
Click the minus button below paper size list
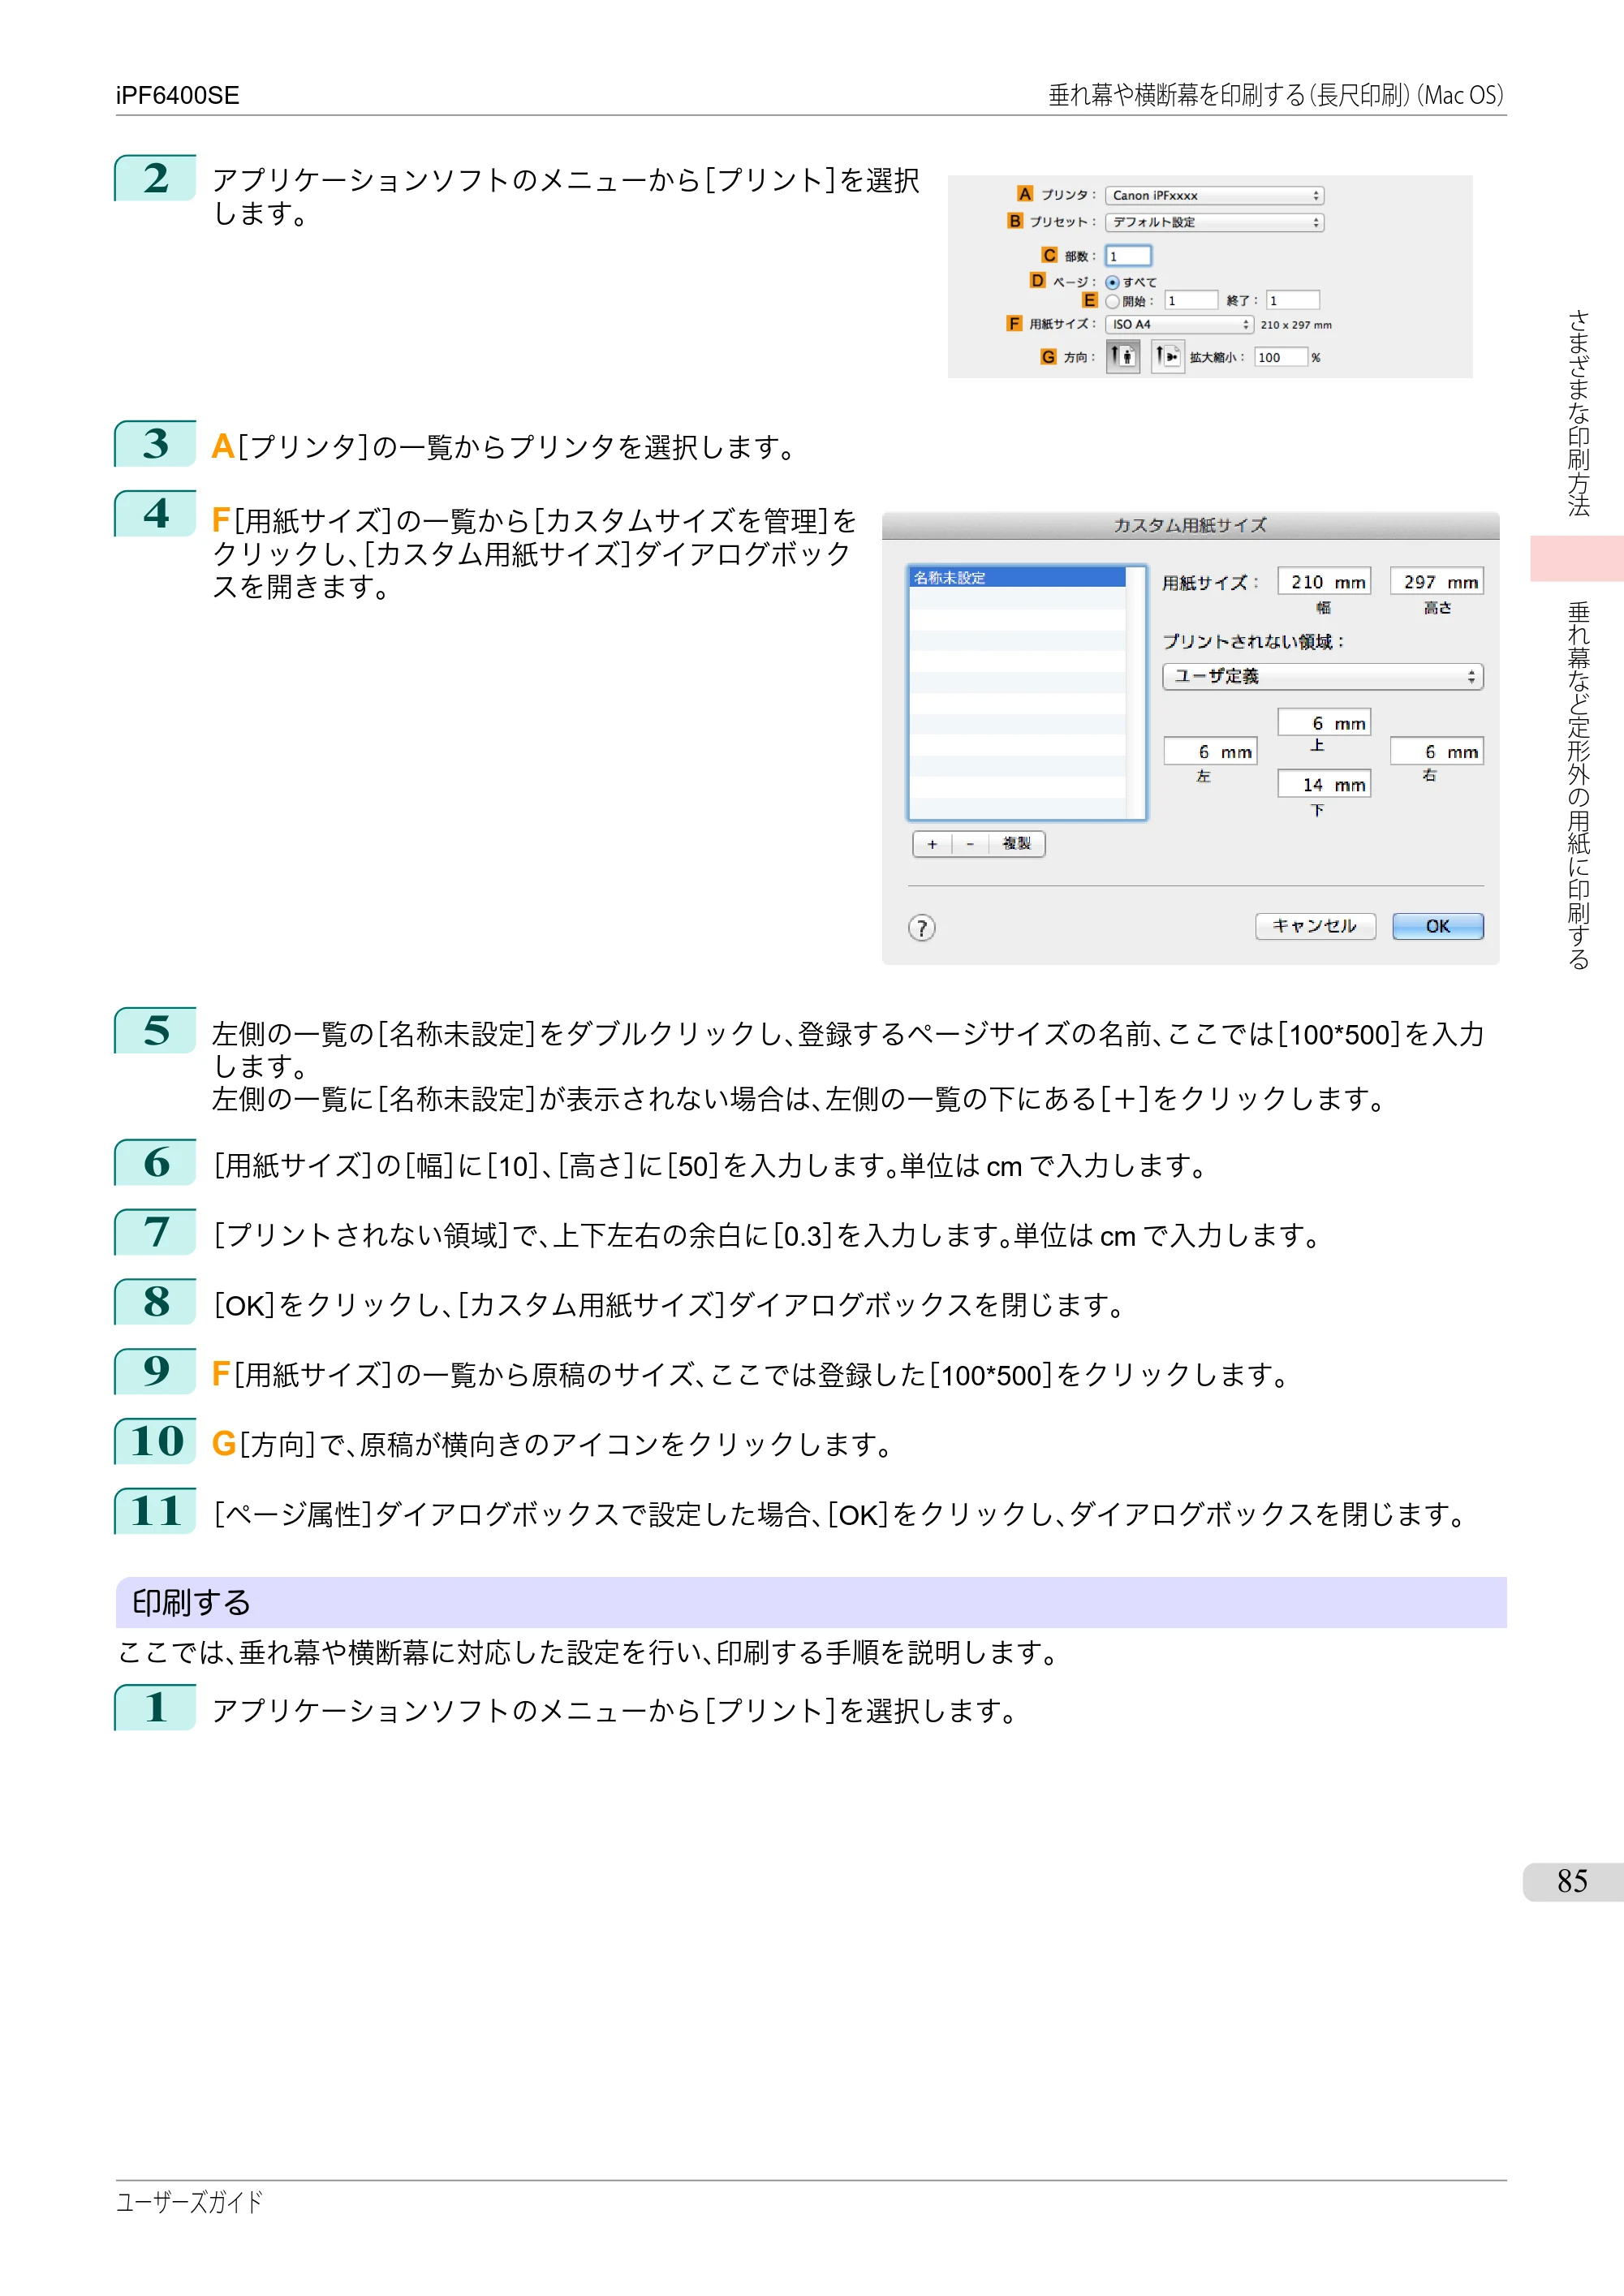click(x=970, y=844)
